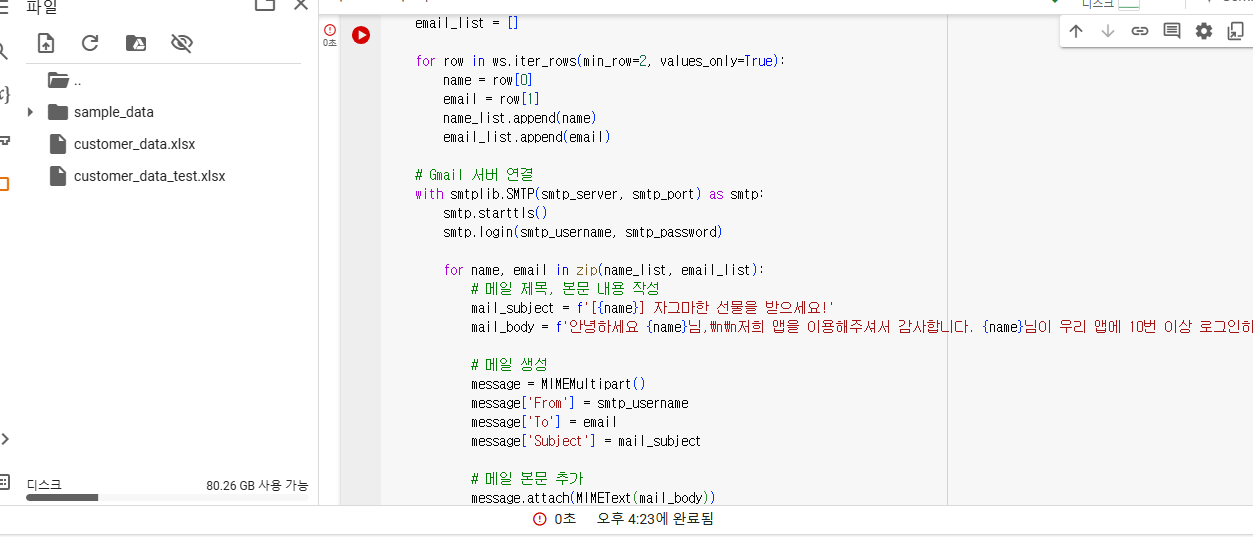Open the variables {x} panel icon
This screenshot has width=1253, height=537.
coord(4,95)
